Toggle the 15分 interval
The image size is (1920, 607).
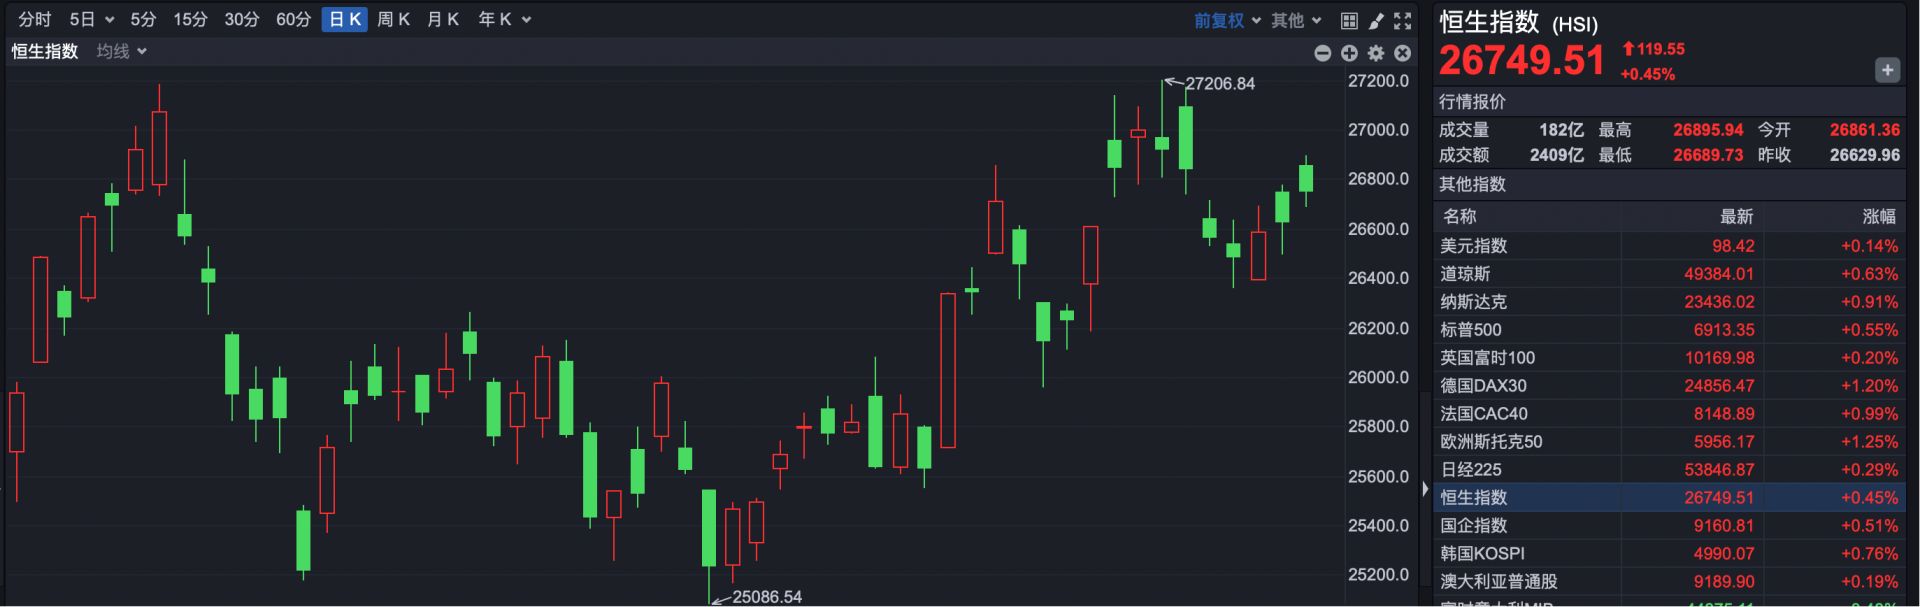click(190, 20)
